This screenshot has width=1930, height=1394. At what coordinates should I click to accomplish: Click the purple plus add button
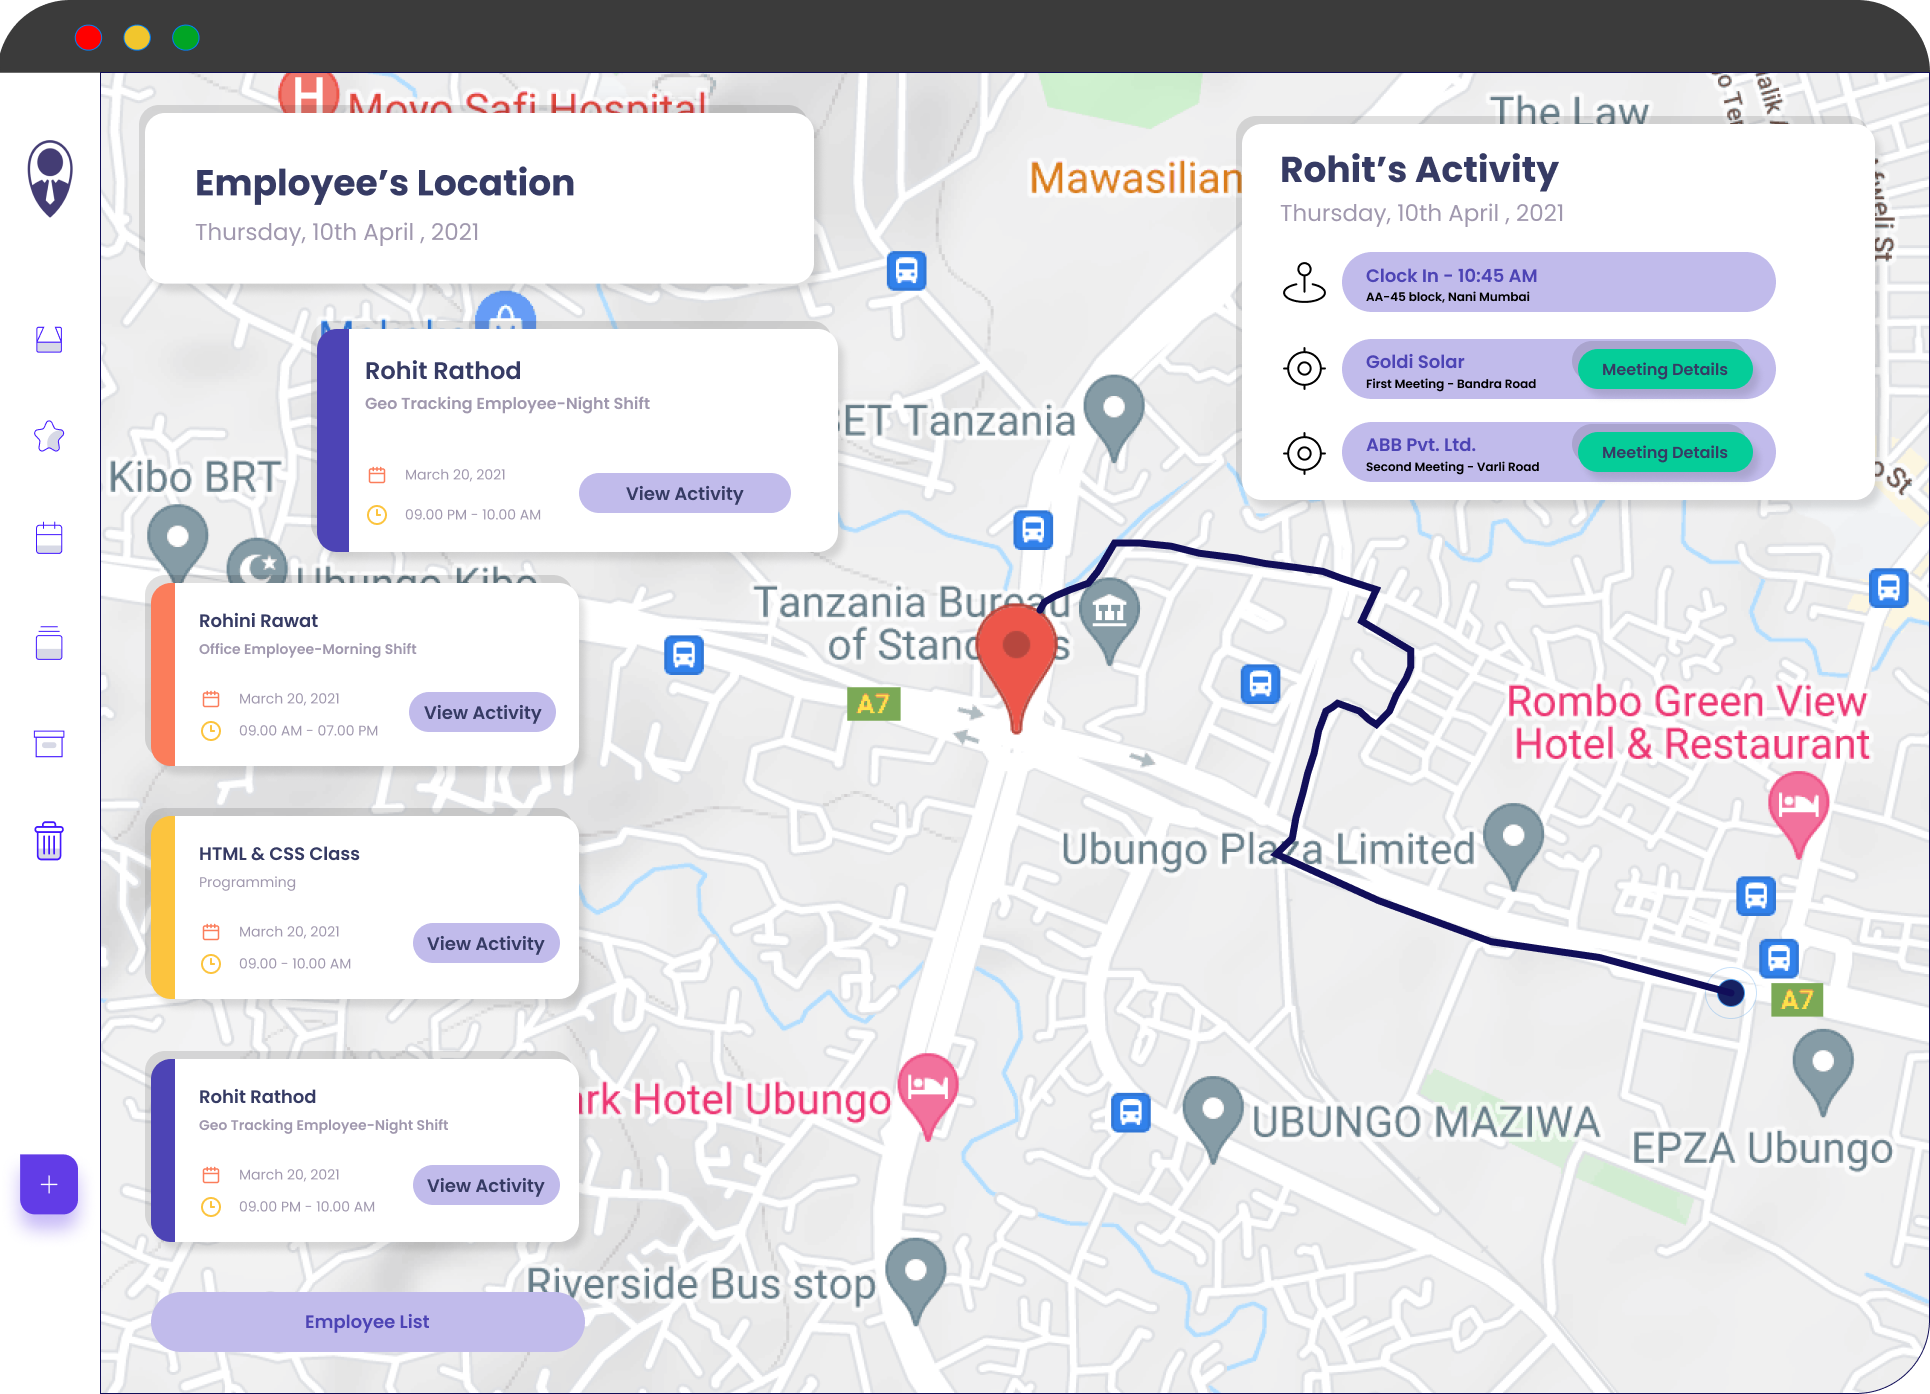tap(49, 1185)
